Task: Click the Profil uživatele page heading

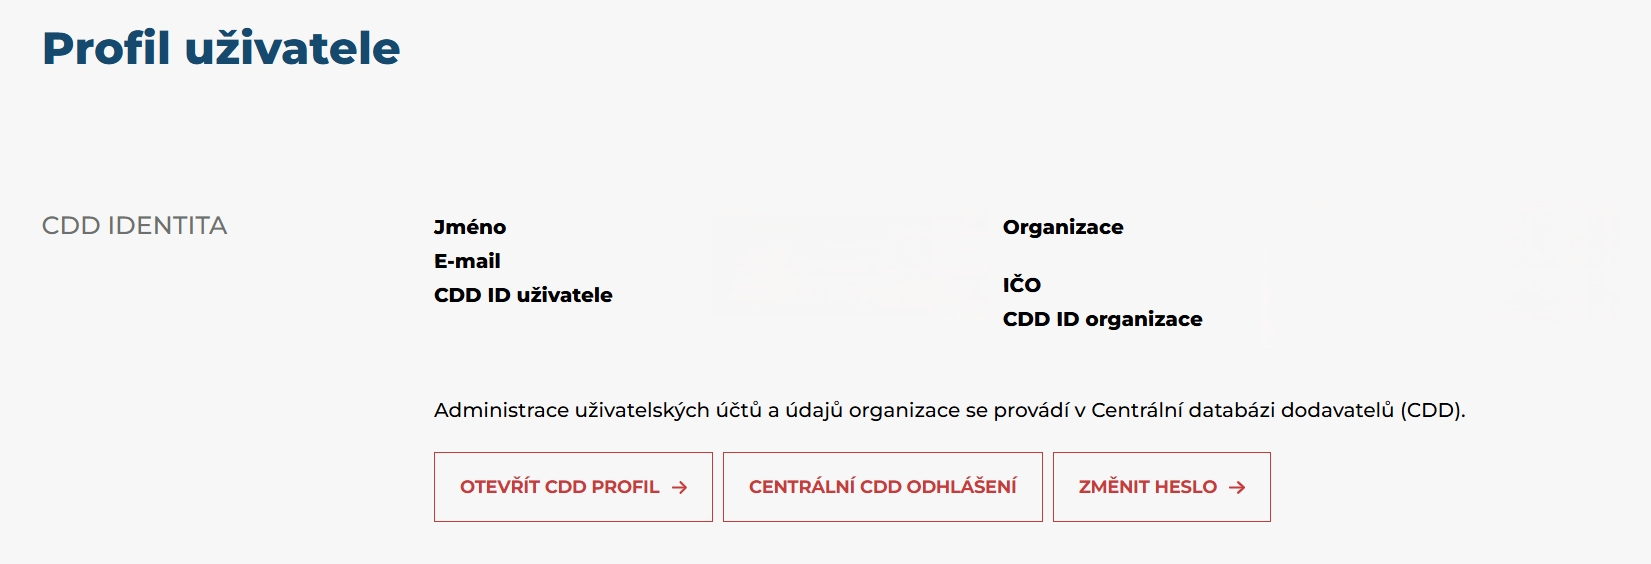Action: click(x=221, y=48)
